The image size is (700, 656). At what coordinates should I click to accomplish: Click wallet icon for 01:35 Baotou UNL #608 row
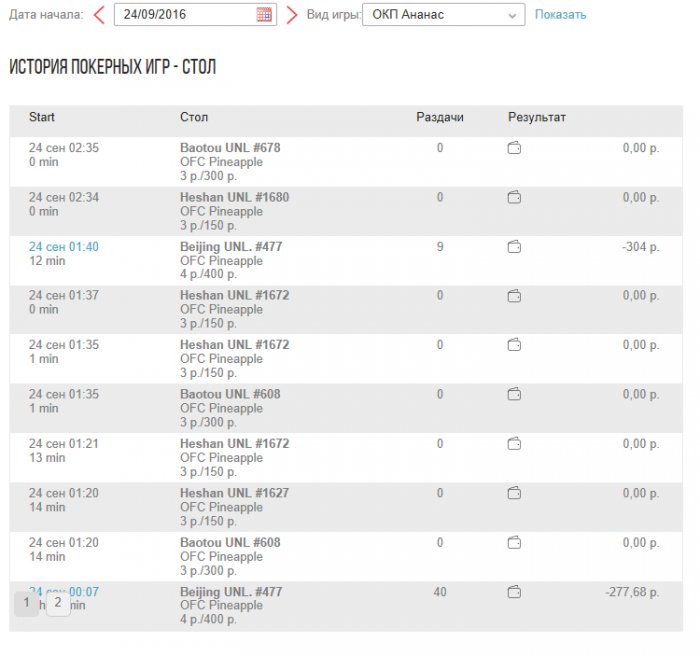pos(514,395)
